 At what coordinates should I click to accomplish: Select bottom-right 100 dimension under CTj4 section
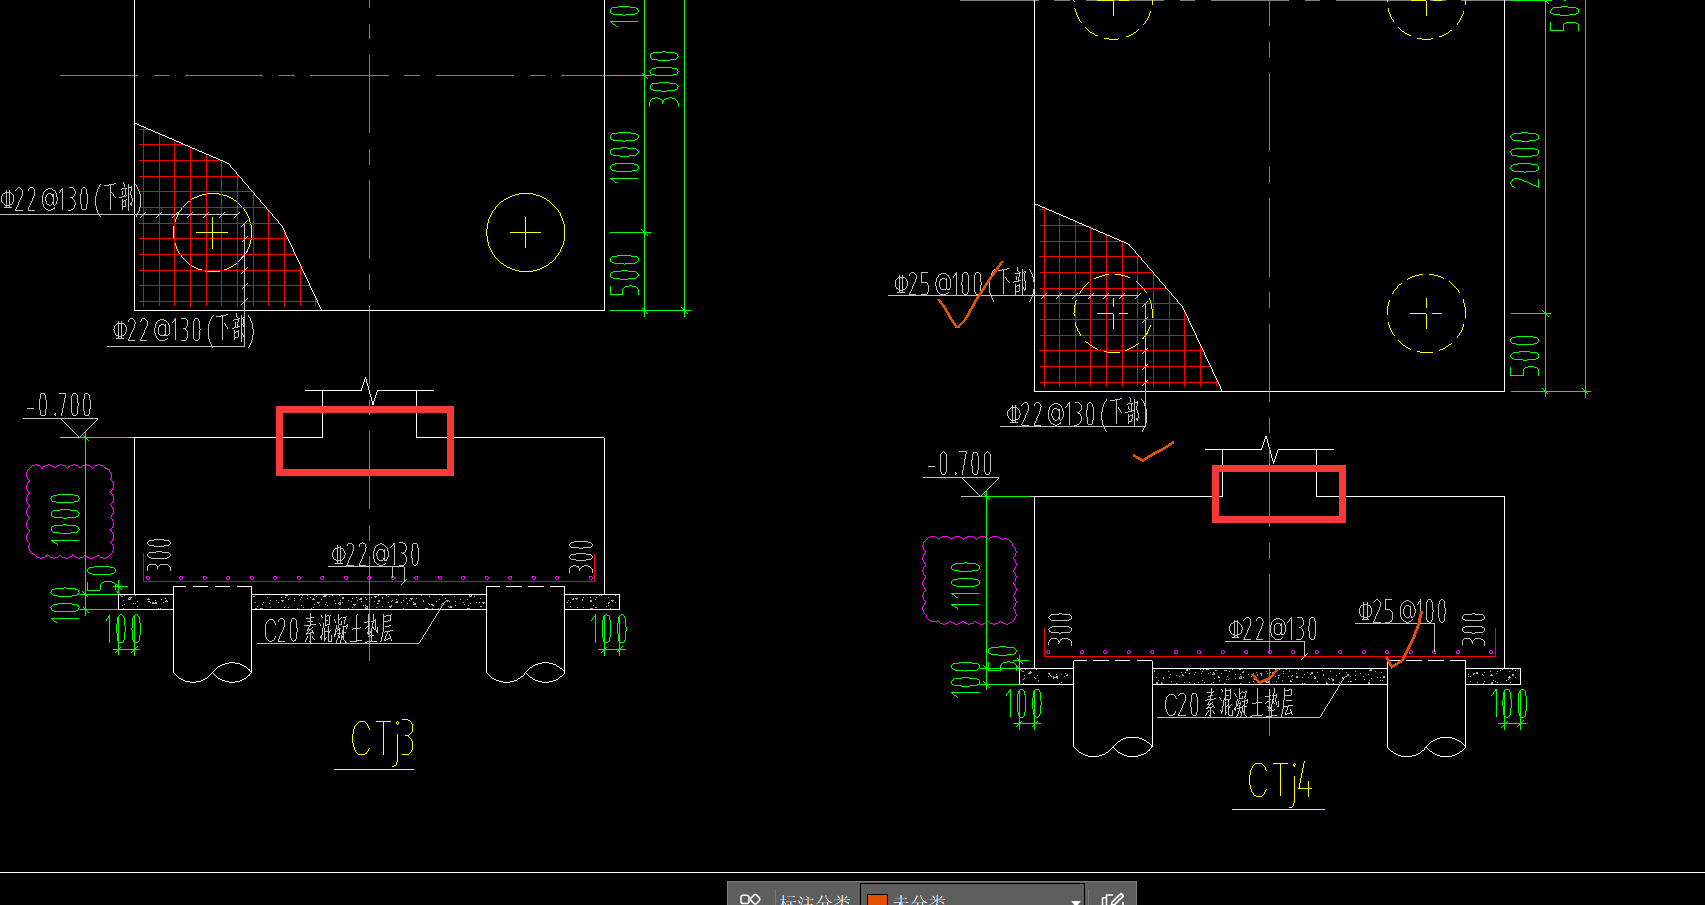1509,704
